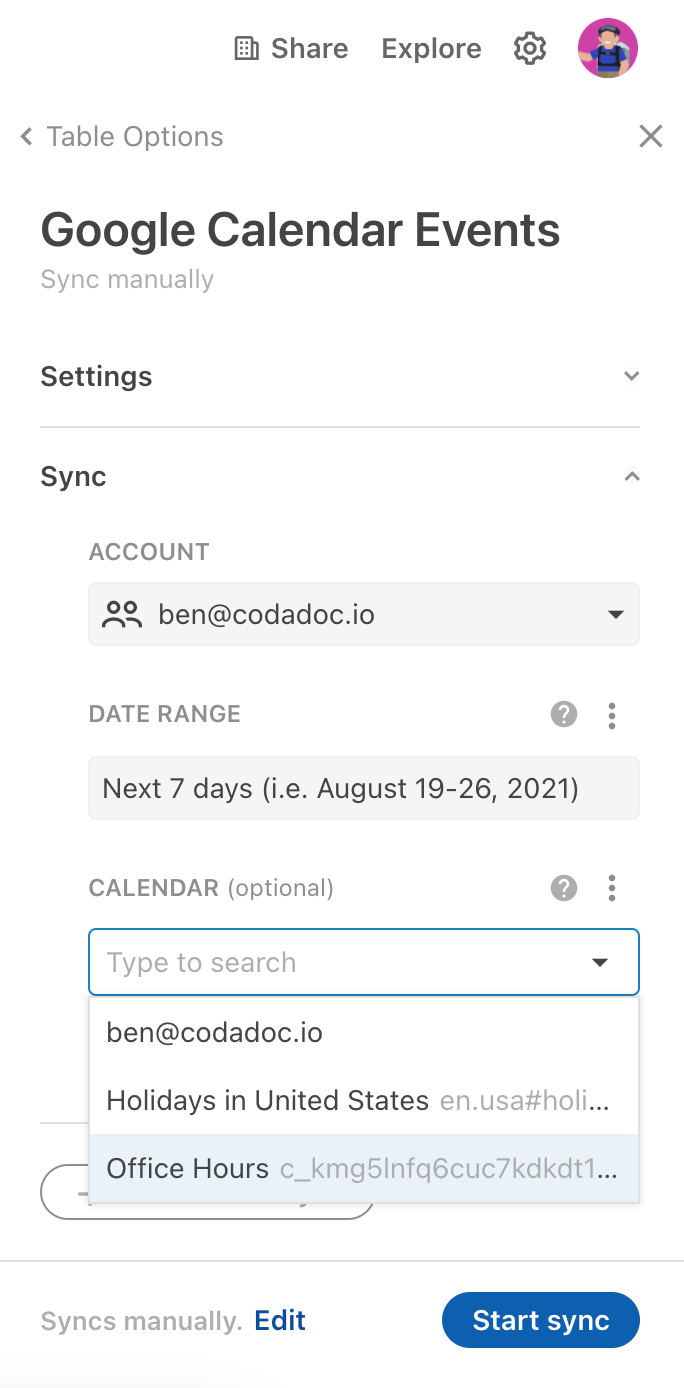The image size is (684, 1388).
Task: Expand the Settings section
Action: point(631,376)
